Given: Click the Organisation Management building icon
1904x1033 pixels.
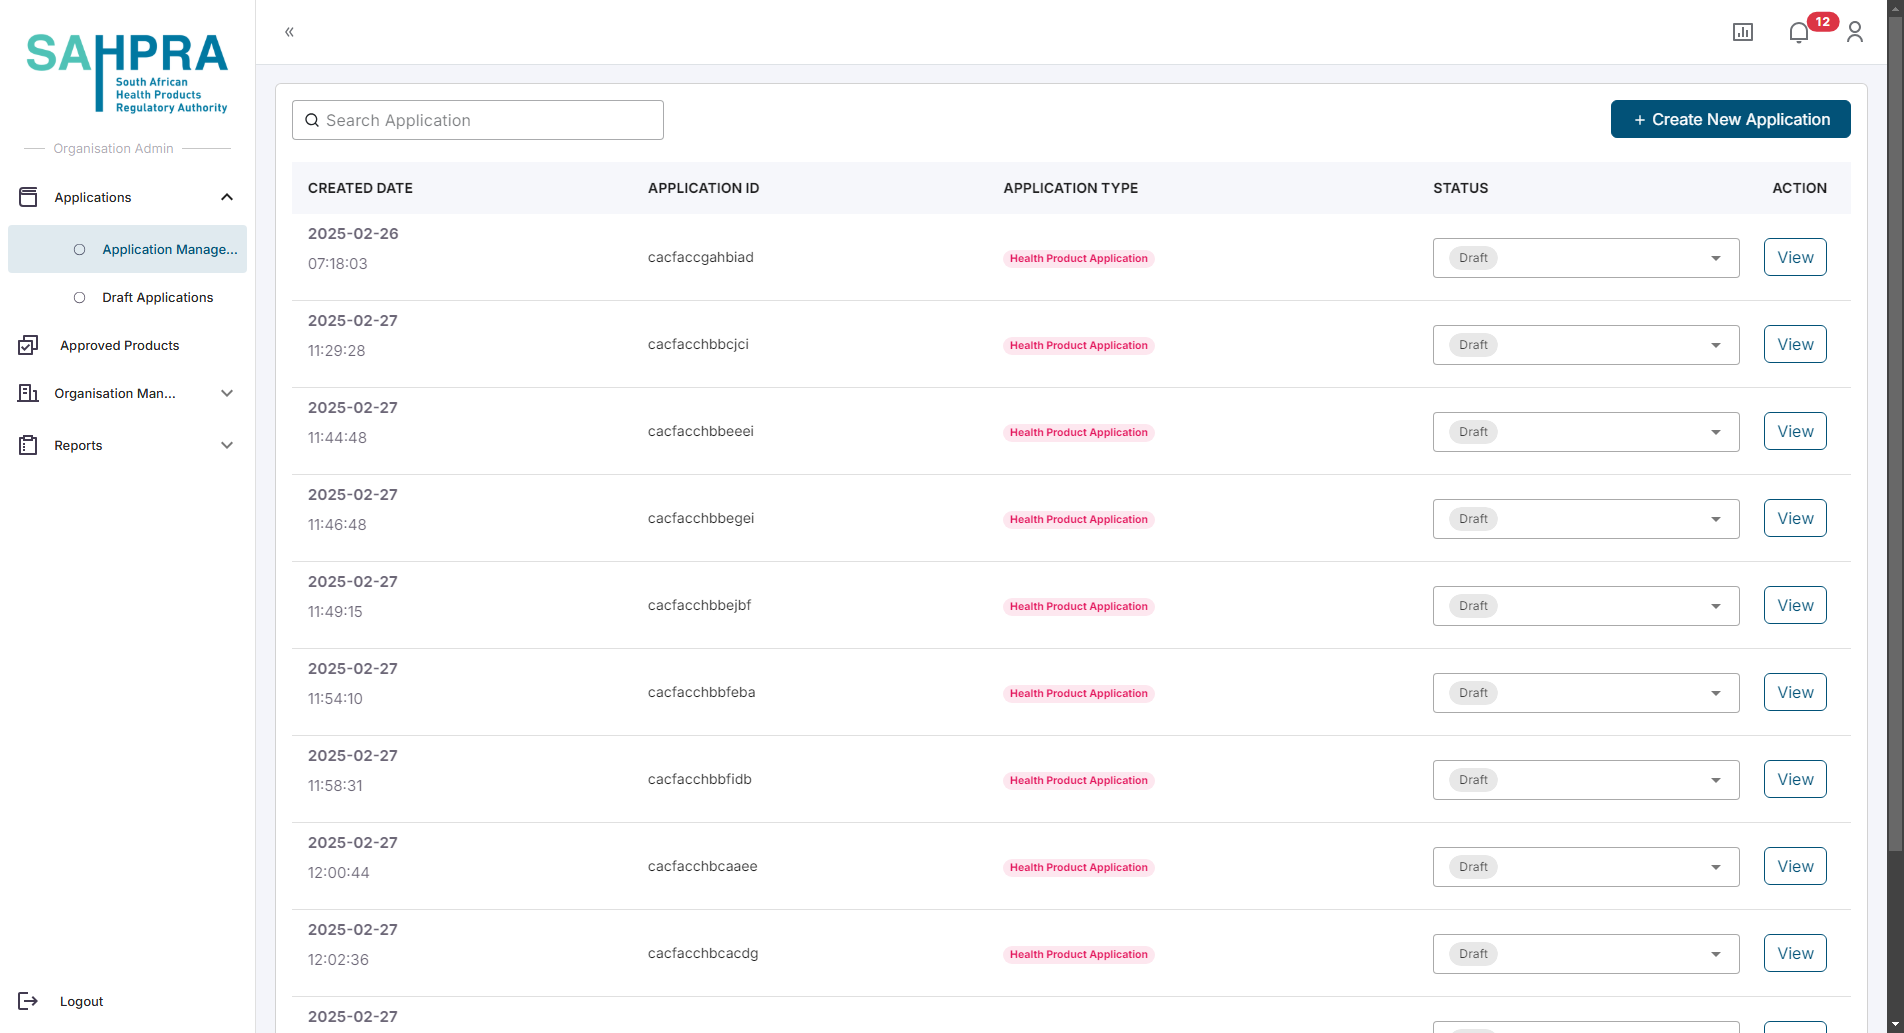Looking at the screenshot, I should pos(28,393).
